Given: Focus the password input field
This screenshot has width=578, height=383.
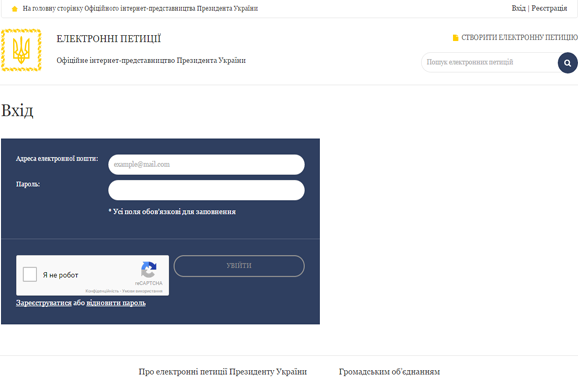Looking at the screenshot, I should [x=206, y=190].
